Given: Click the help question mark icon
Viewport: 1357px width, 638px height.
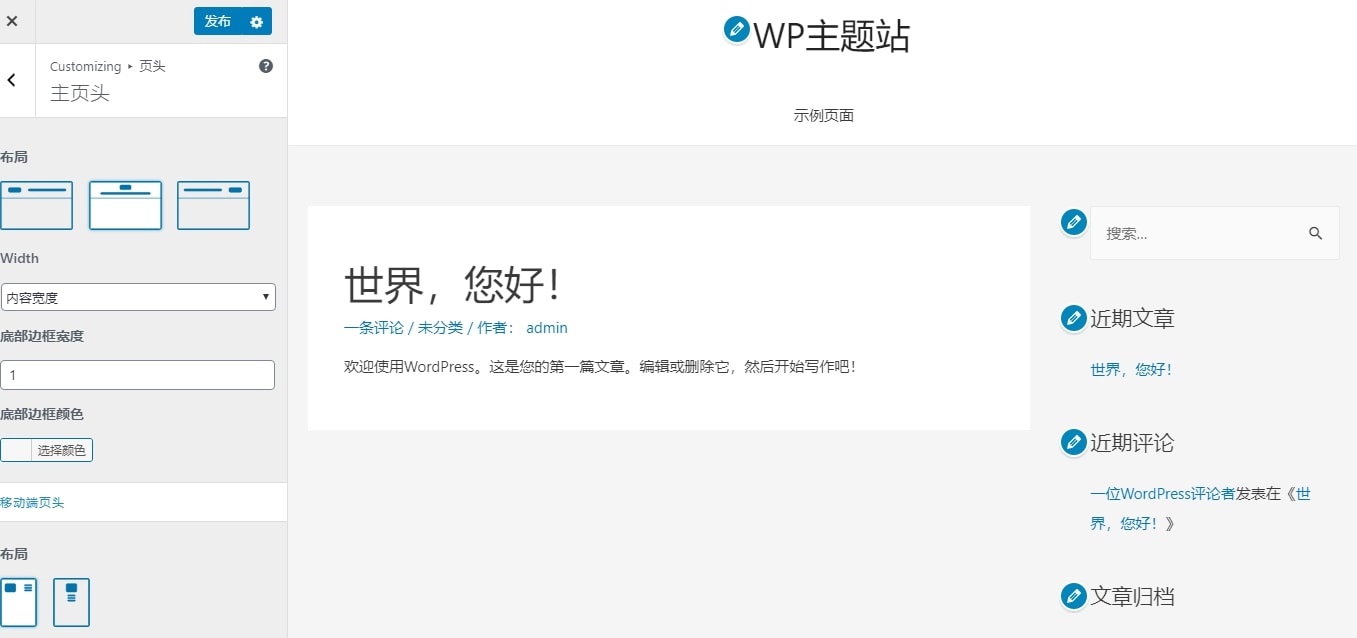Looking at the screenshot, I should point(265,66).
